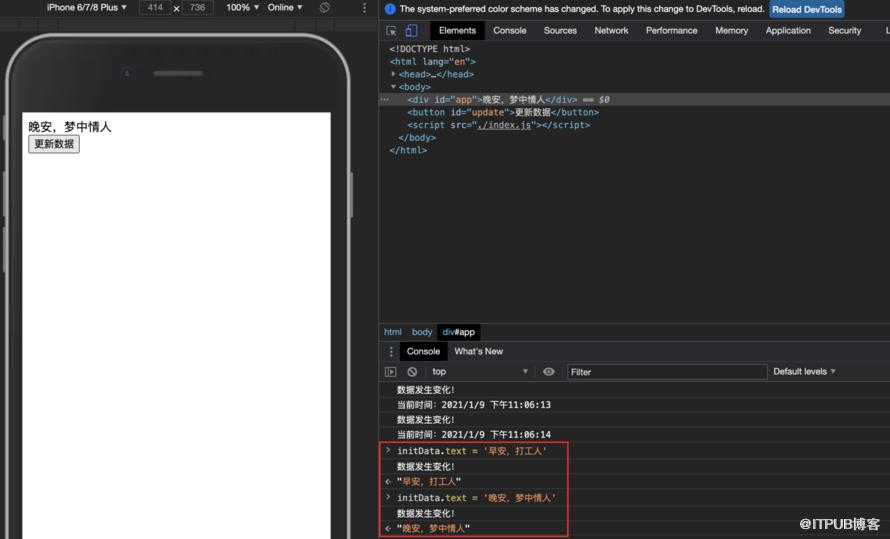Image resolution: width=890 pixels, height=539 pixels.
Task: Expand initData.text '晚安，梦中情人' console entry
Action: (388, 497)
